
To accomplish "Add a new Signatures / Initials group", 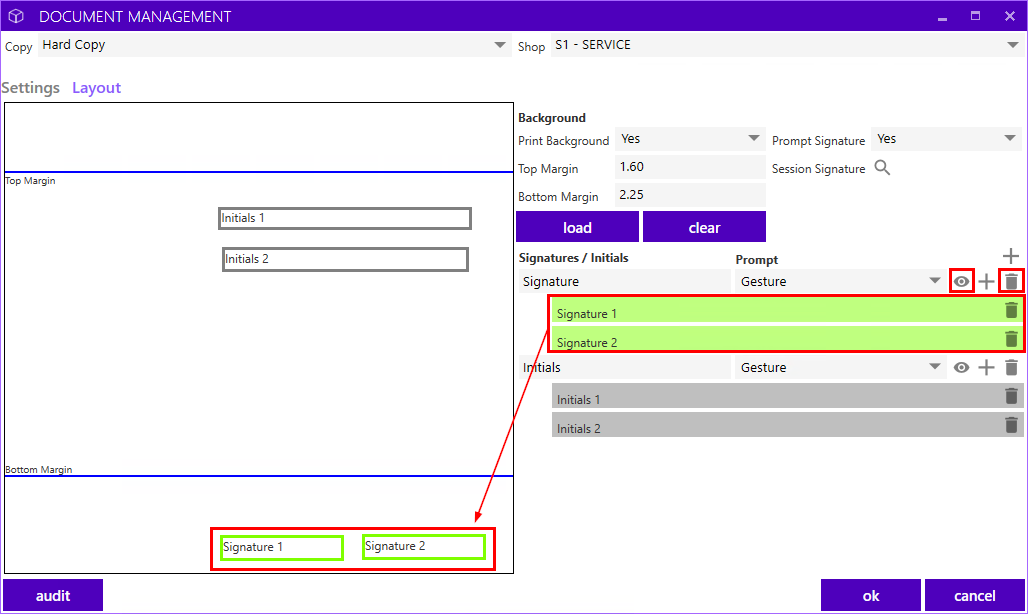I will click(1011, 256).
